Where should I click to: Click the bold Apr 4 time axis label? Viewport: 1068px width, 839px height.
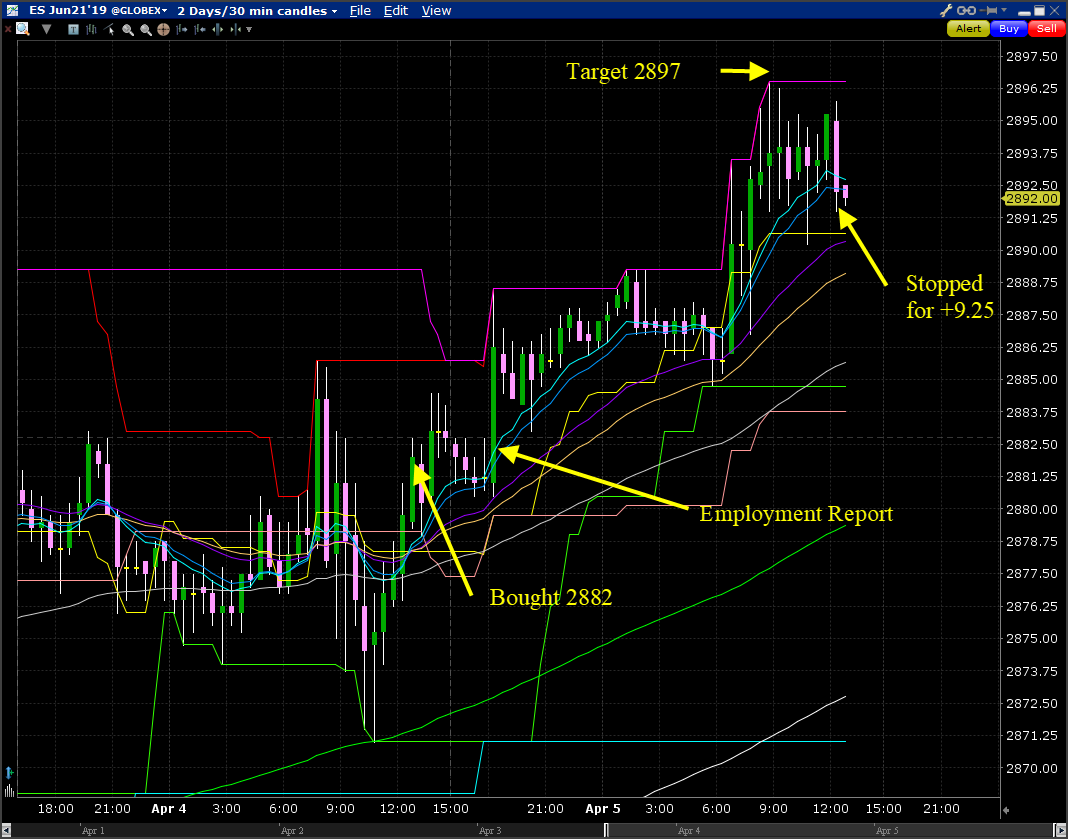coord(168,809)
